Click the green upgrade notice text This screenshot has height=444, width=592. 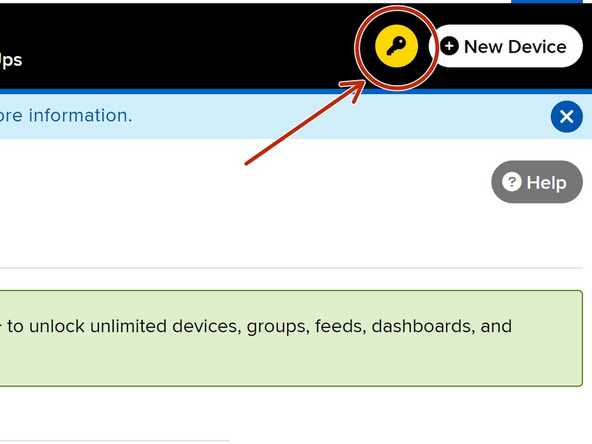(x=256, y=327)
